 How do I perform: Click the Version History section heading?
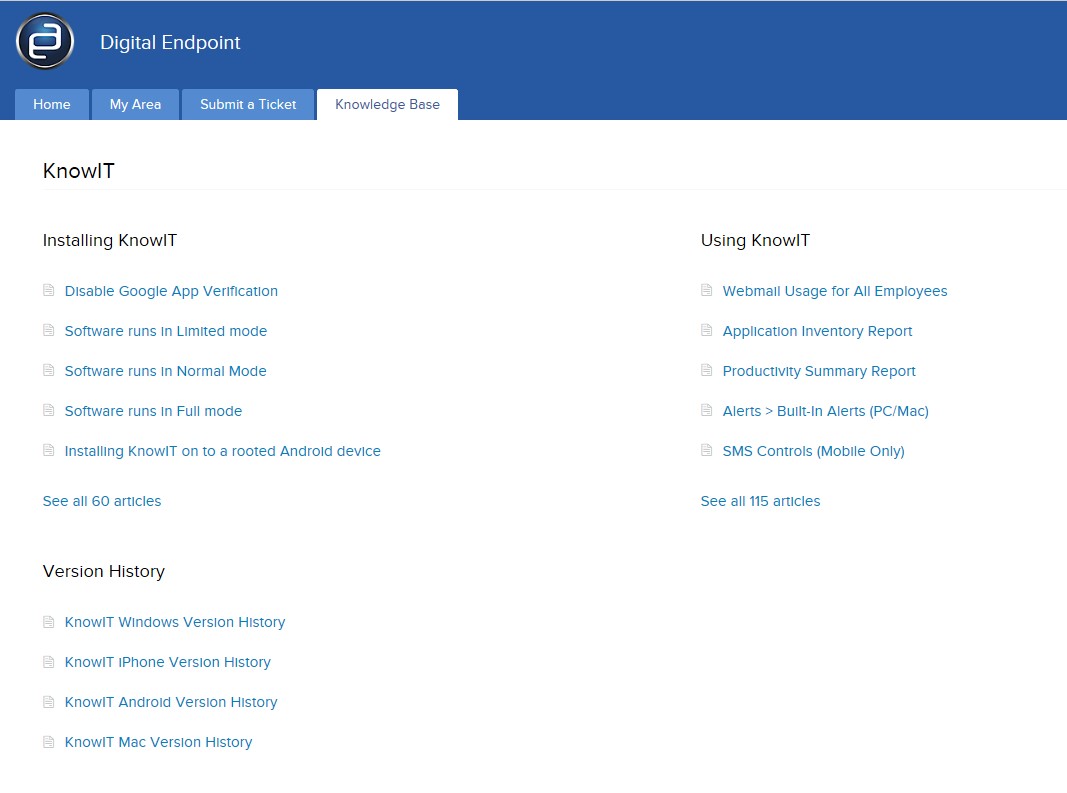pyautogui.click(x=103, y=571)
